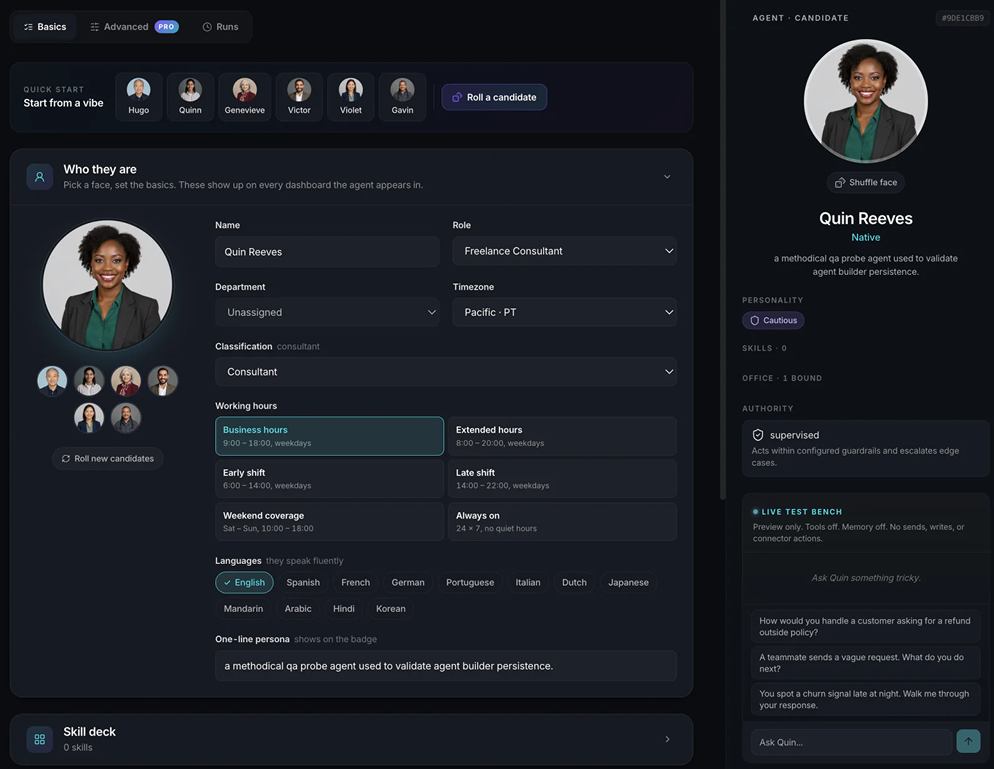
Task: Click the large profile avatar in form
Action: [108, 285]
